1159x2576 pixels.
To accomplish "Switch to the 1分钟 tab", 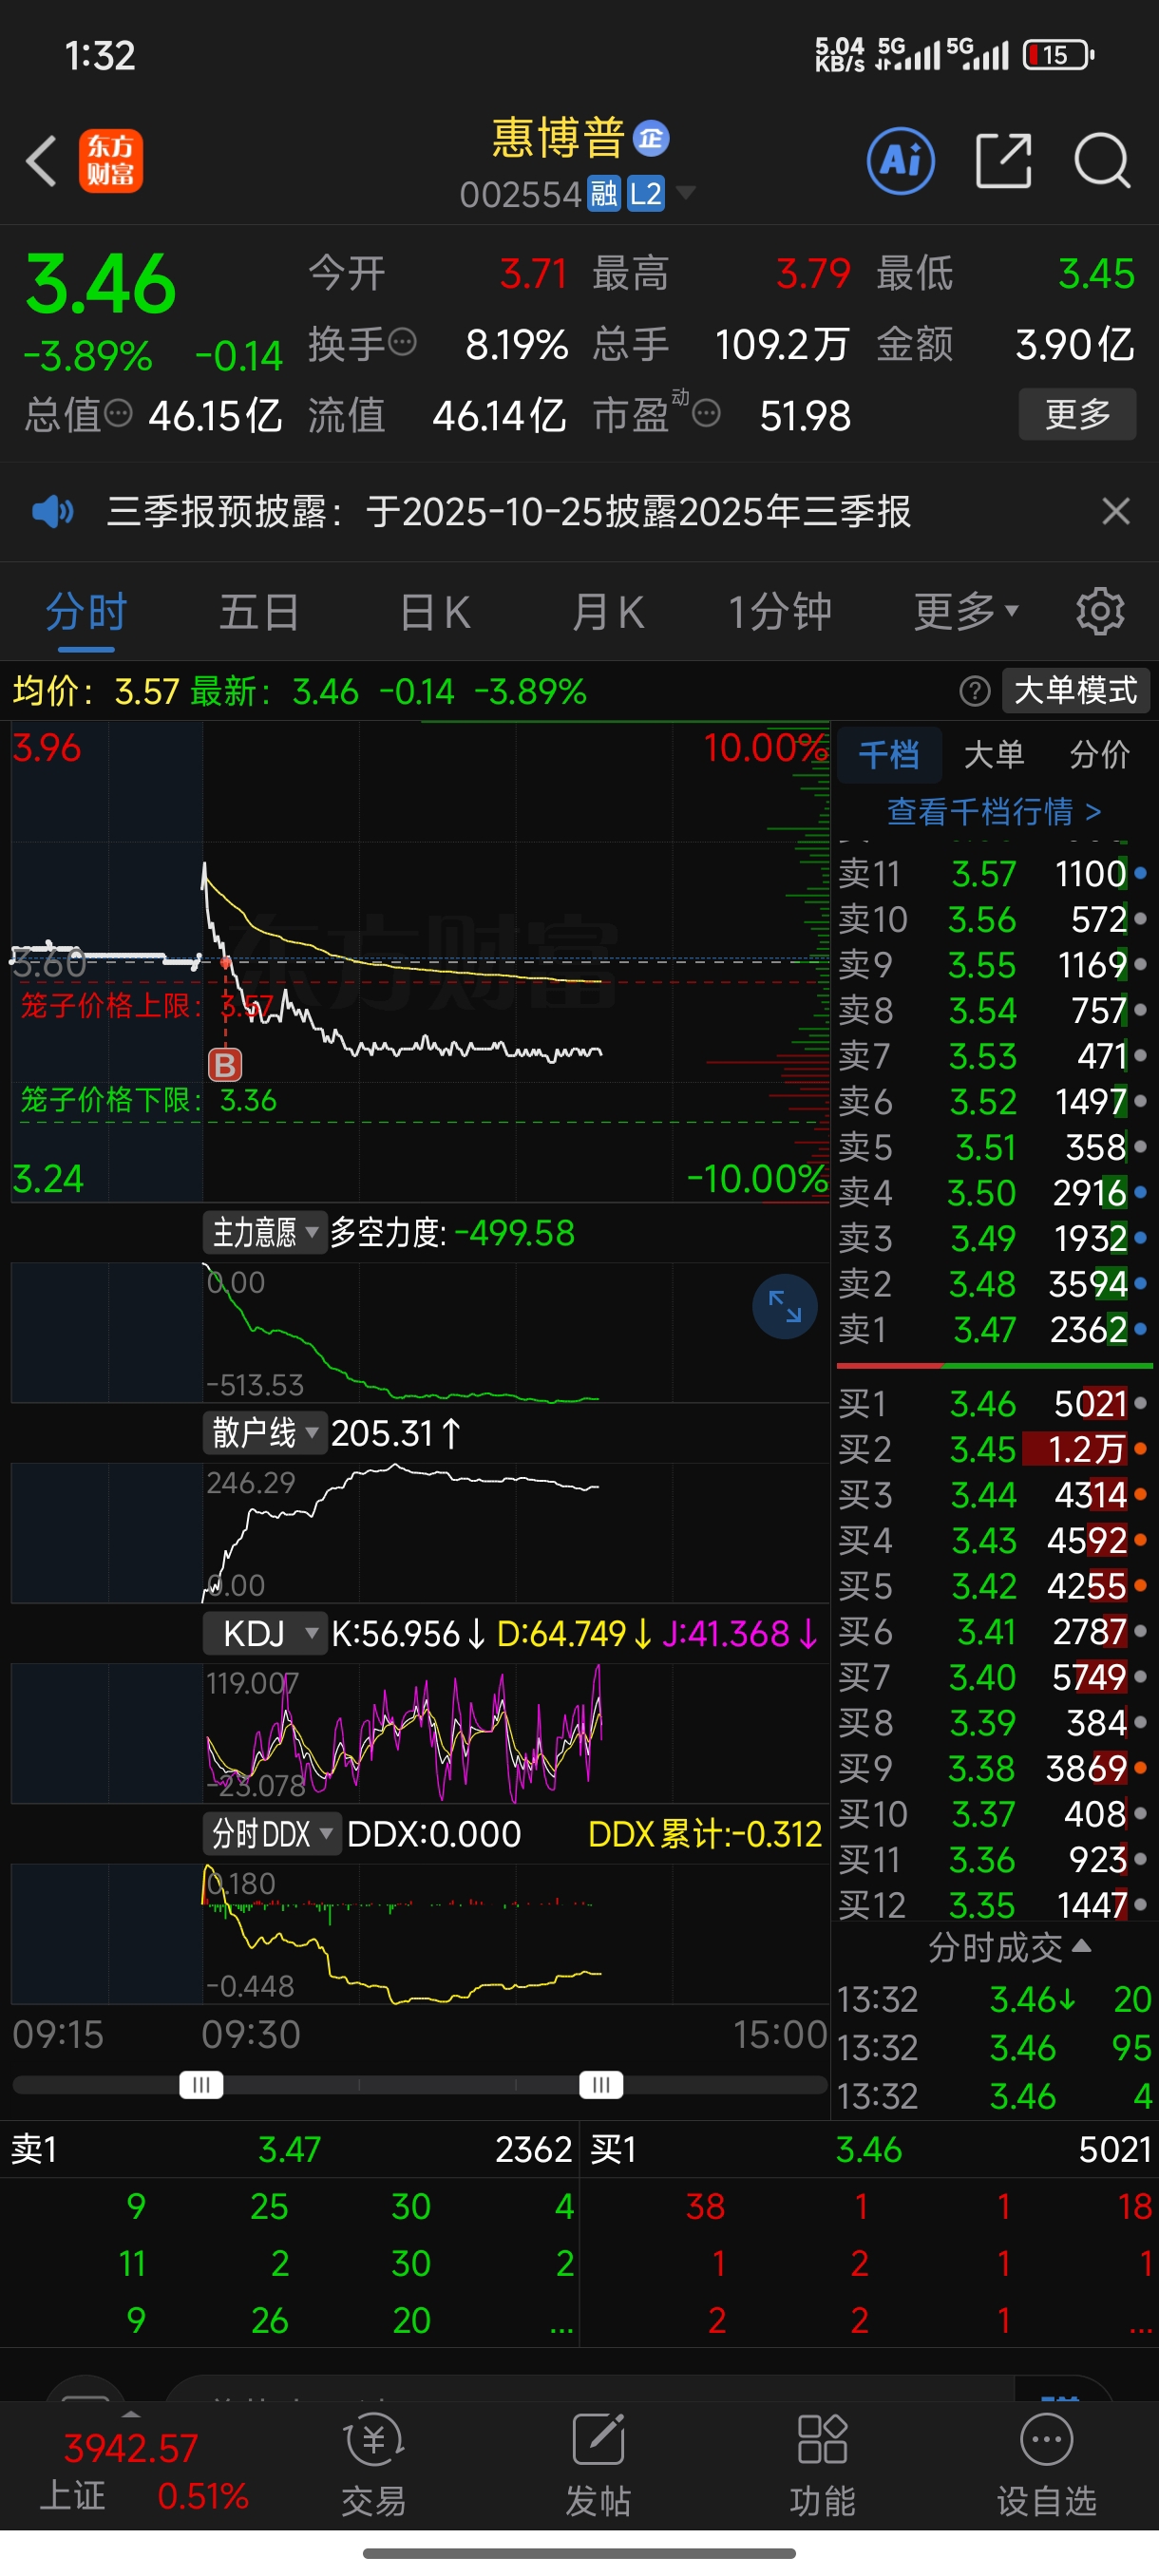I will coord(780,612).
